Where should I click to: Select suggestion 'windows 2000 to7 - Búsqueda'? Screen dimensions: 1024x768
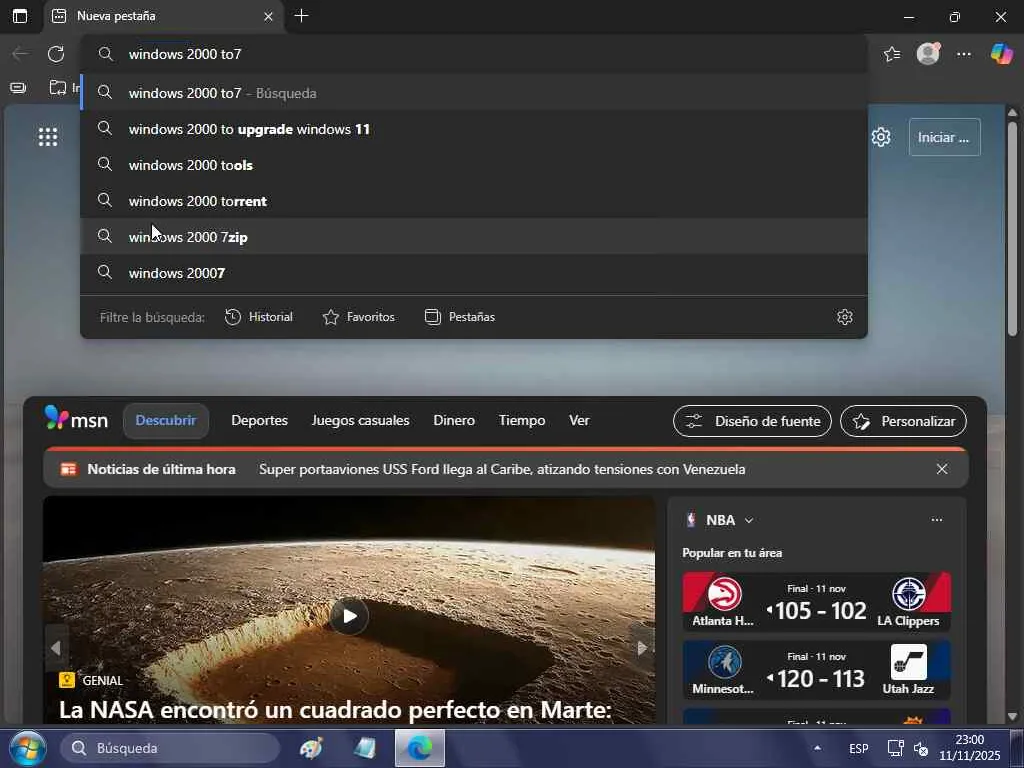(474, 93)
